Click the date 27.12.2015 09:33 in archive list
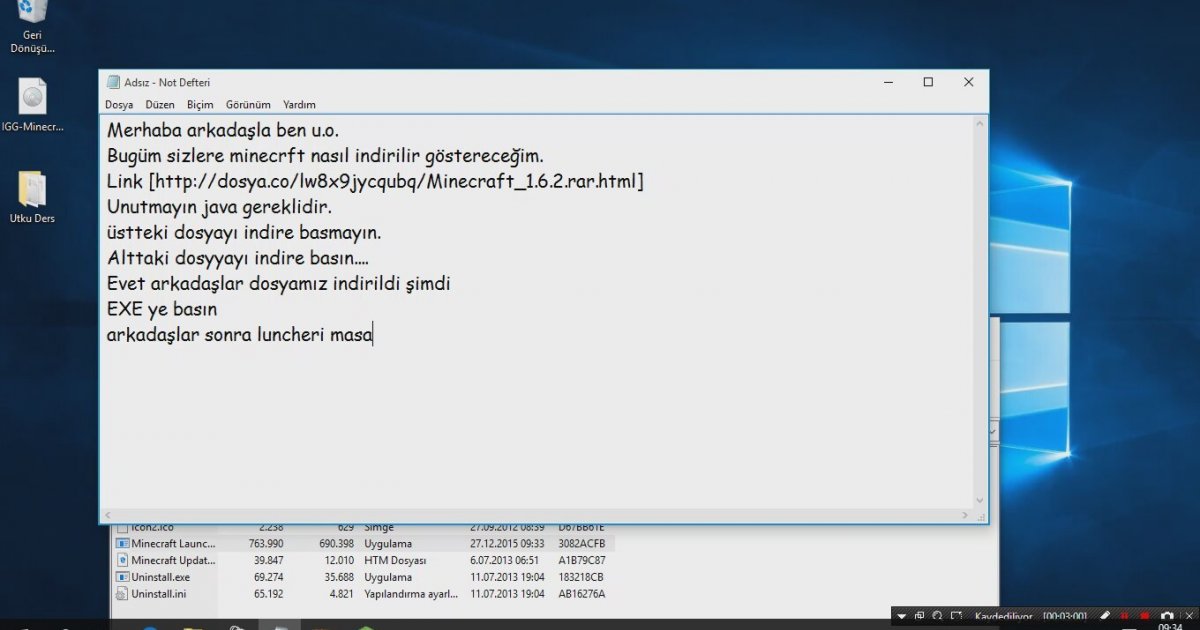 click(x=507, y=543)
